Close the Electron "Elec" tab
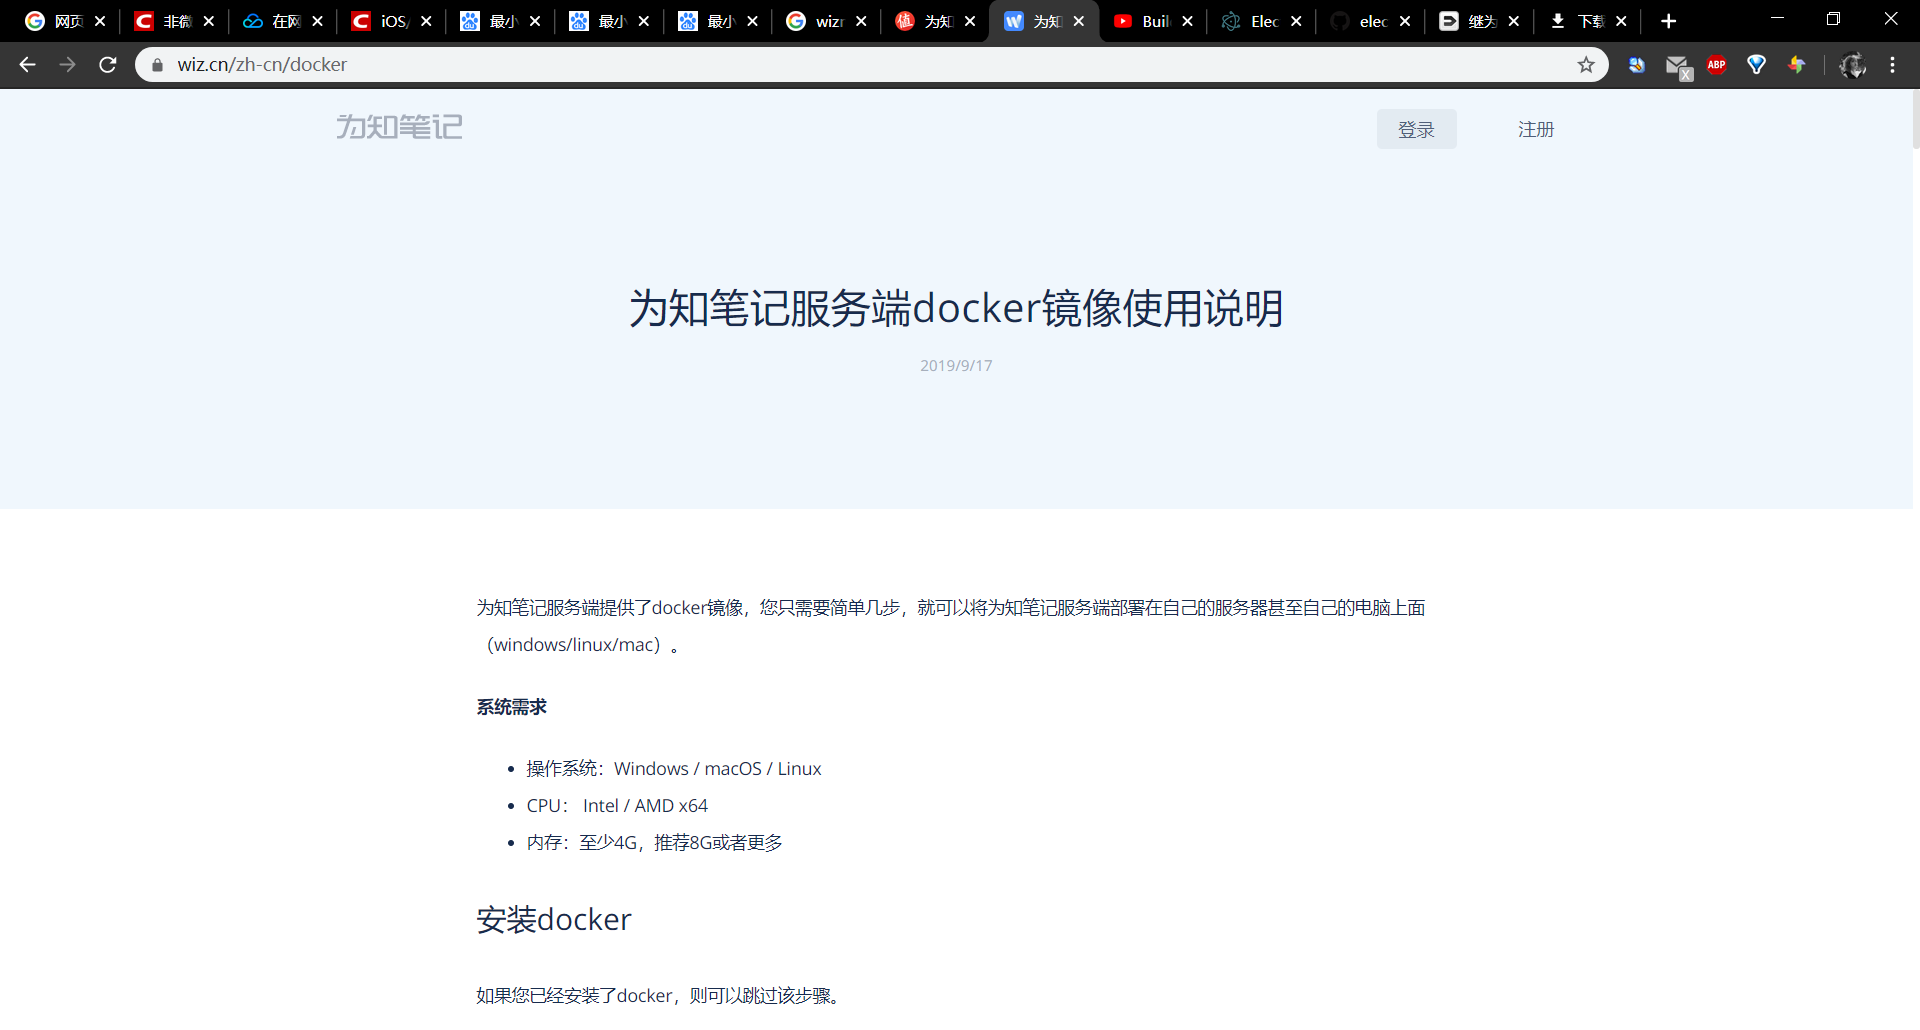This screenshot has width=1920, height=1030. coord(1296,21)
